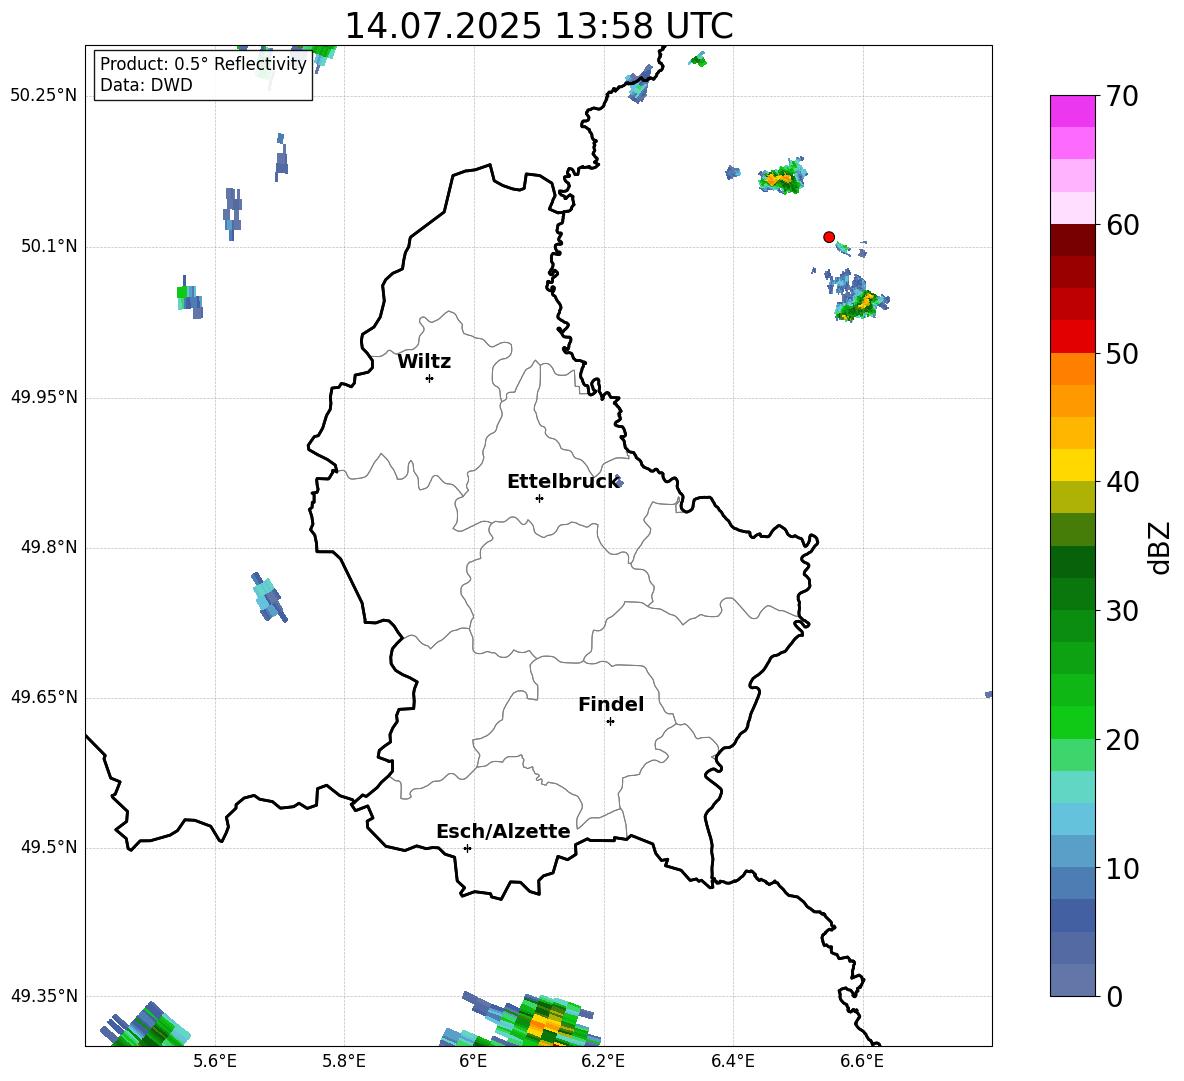Pick the yellow swatch just above 40 dBZ
Screen dimensions: 1184x1081
pos(1072,465)
